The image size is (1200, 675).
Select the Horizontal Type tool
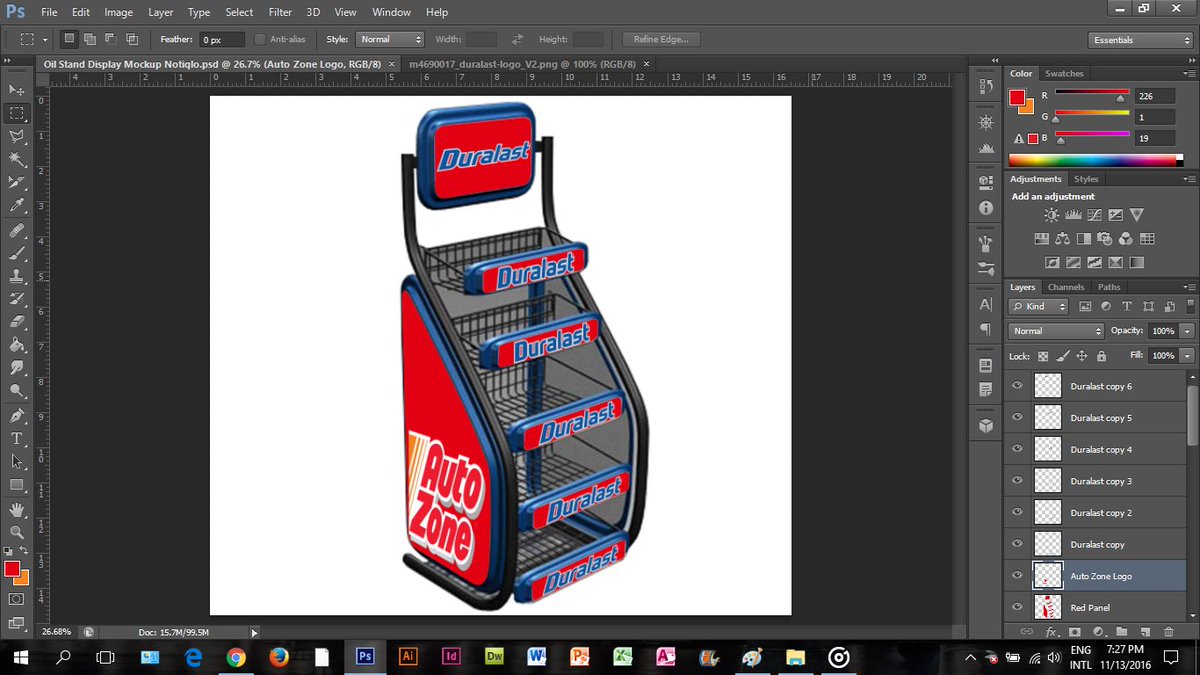(x=17, y=438)
